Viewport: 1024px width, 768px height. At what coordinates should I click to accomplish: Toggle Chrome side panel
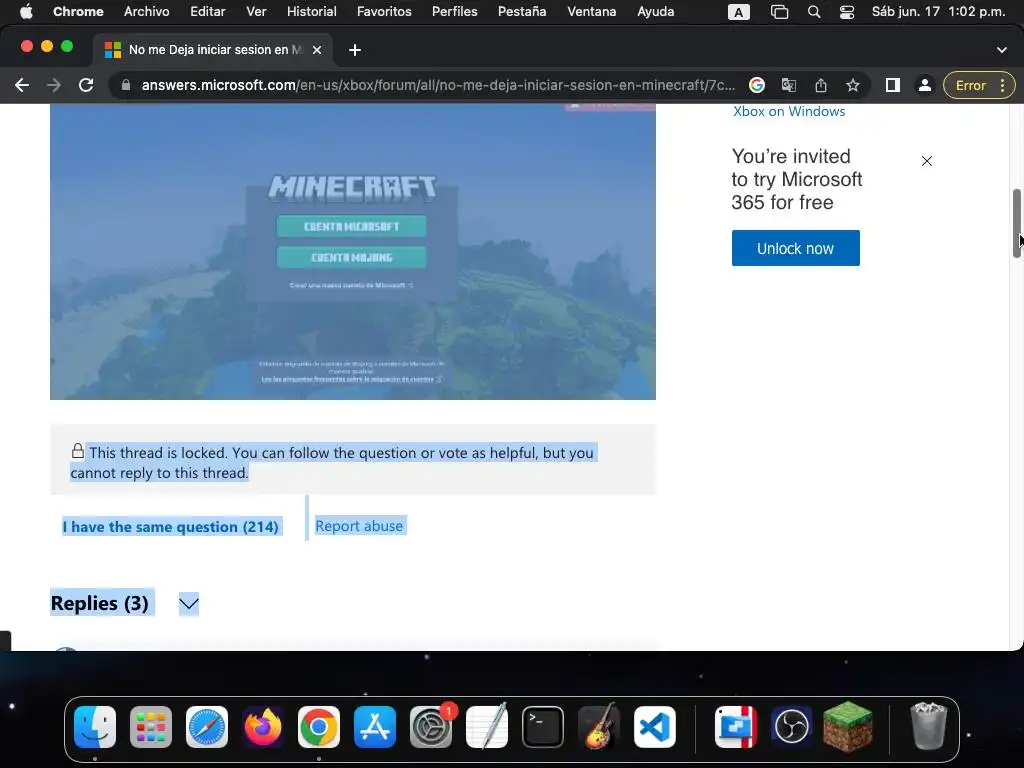click(892, 86)
